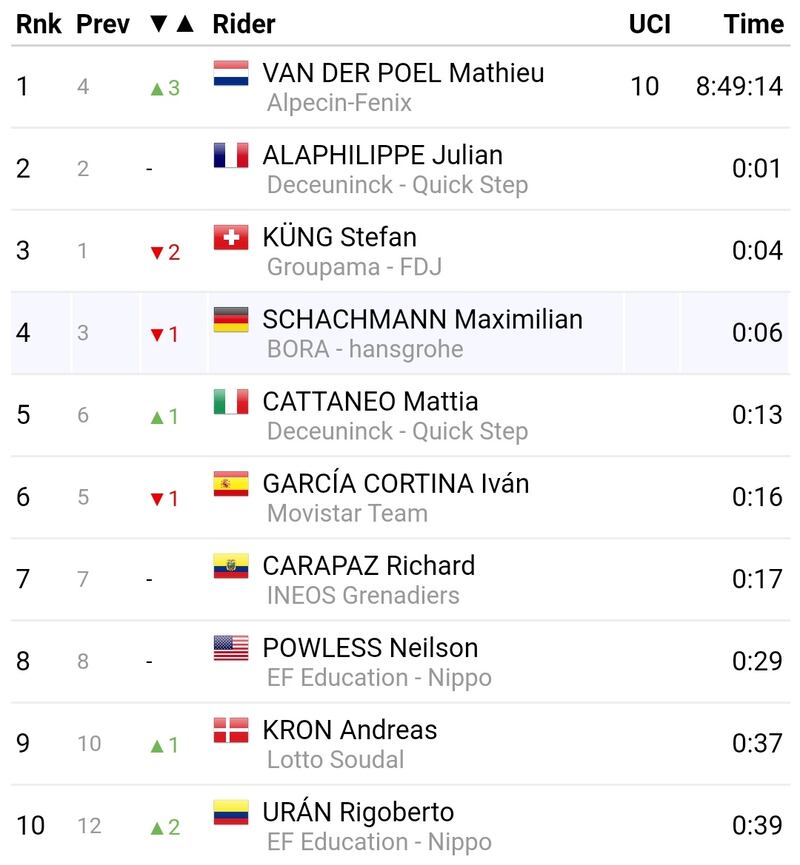
Task: Sort by rank change arrows column header
Action: tap(172, 24)
